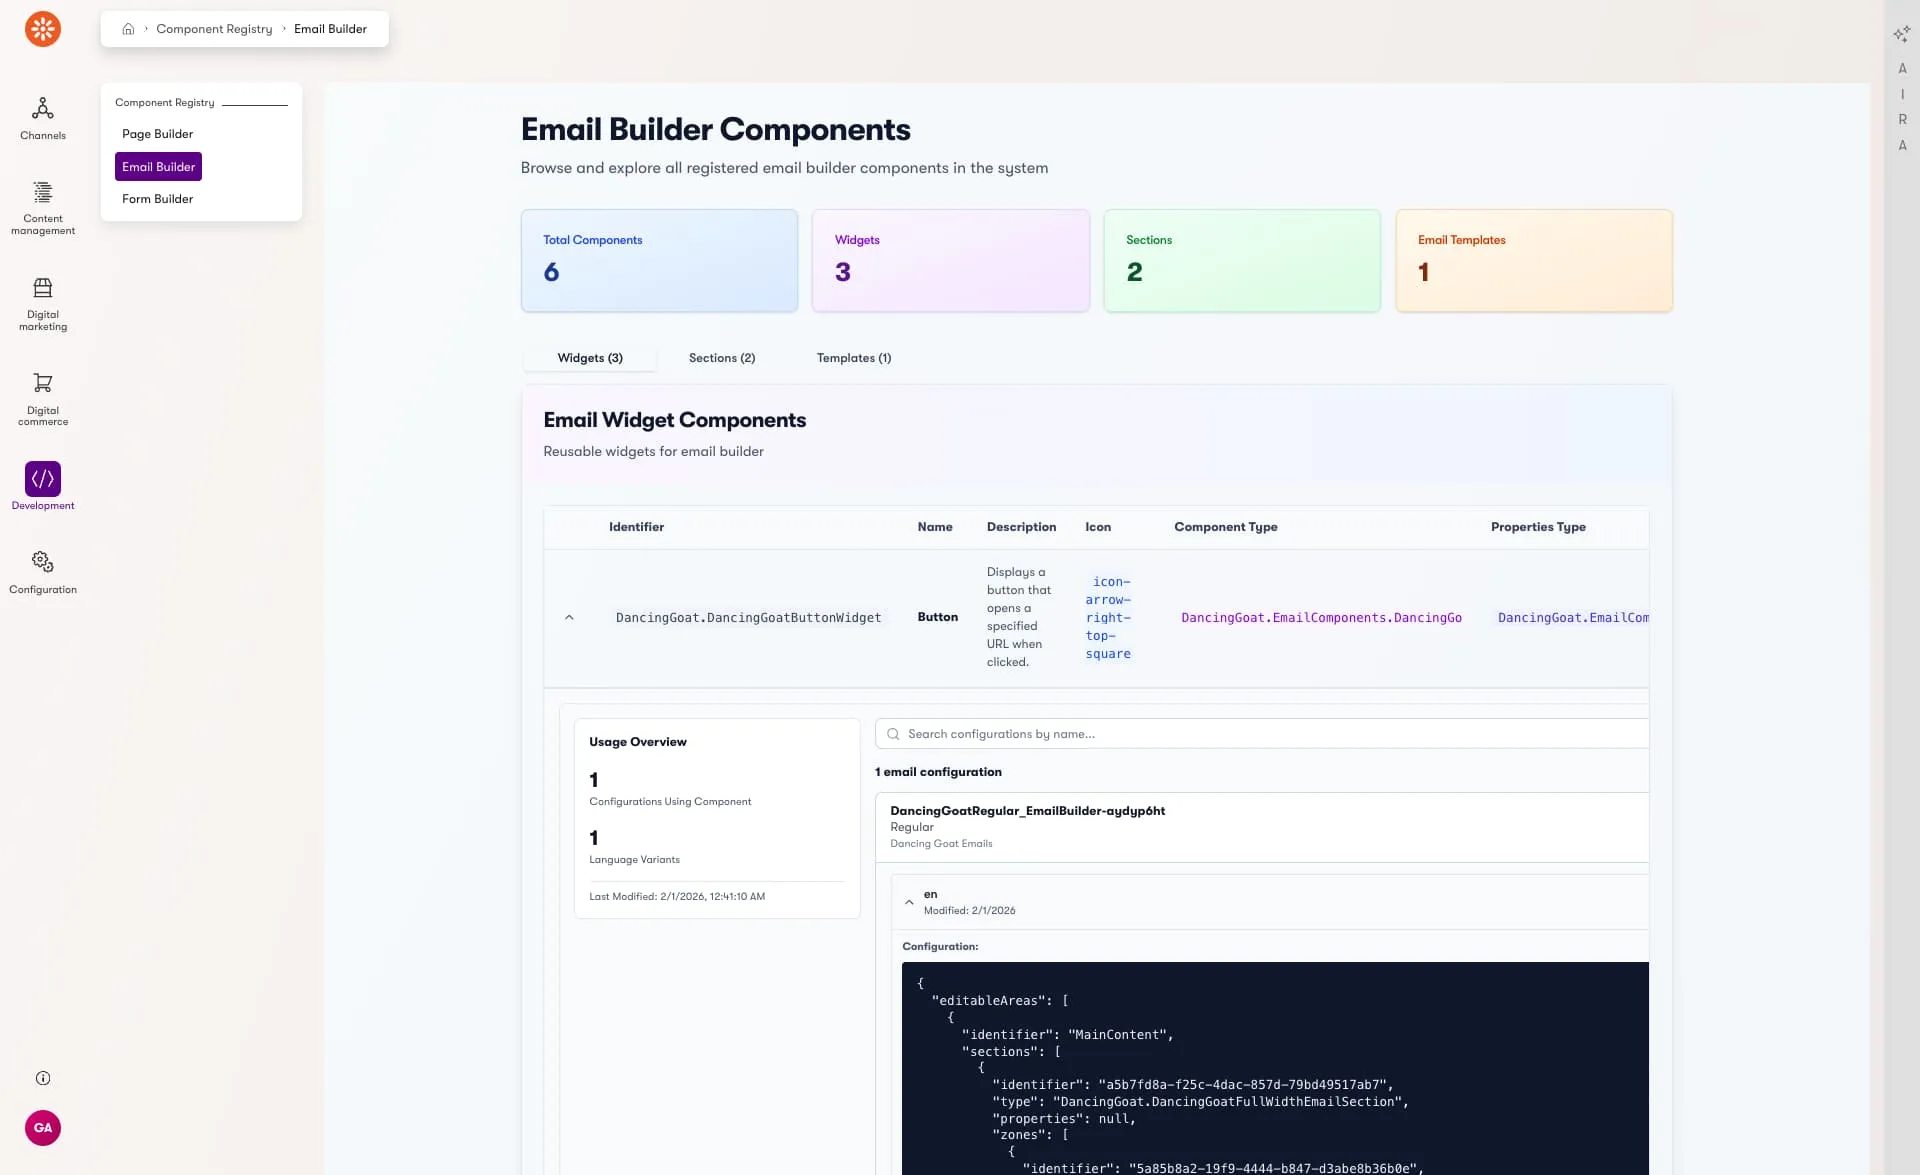This screenshot has width=1920, height=1175.
Task: Click home icon in breadcrumb
Action: point(128,29)
